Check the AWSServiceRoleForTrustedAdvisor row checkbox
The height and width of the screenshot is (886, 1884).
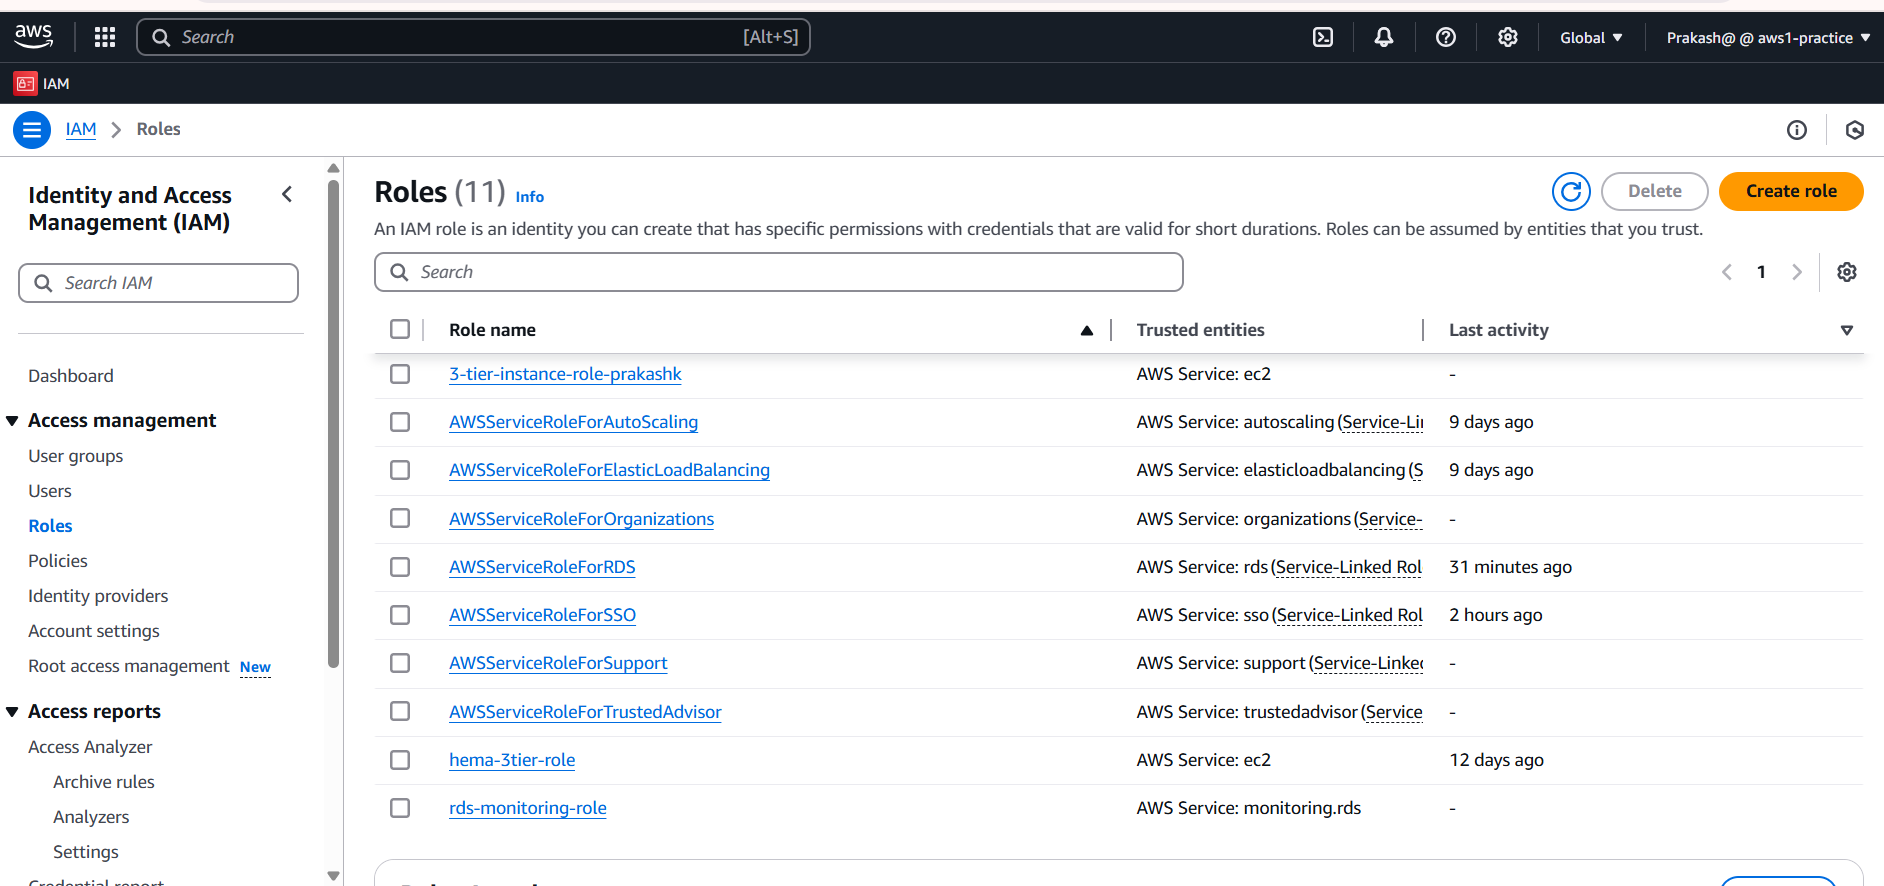tap(400, 711)
